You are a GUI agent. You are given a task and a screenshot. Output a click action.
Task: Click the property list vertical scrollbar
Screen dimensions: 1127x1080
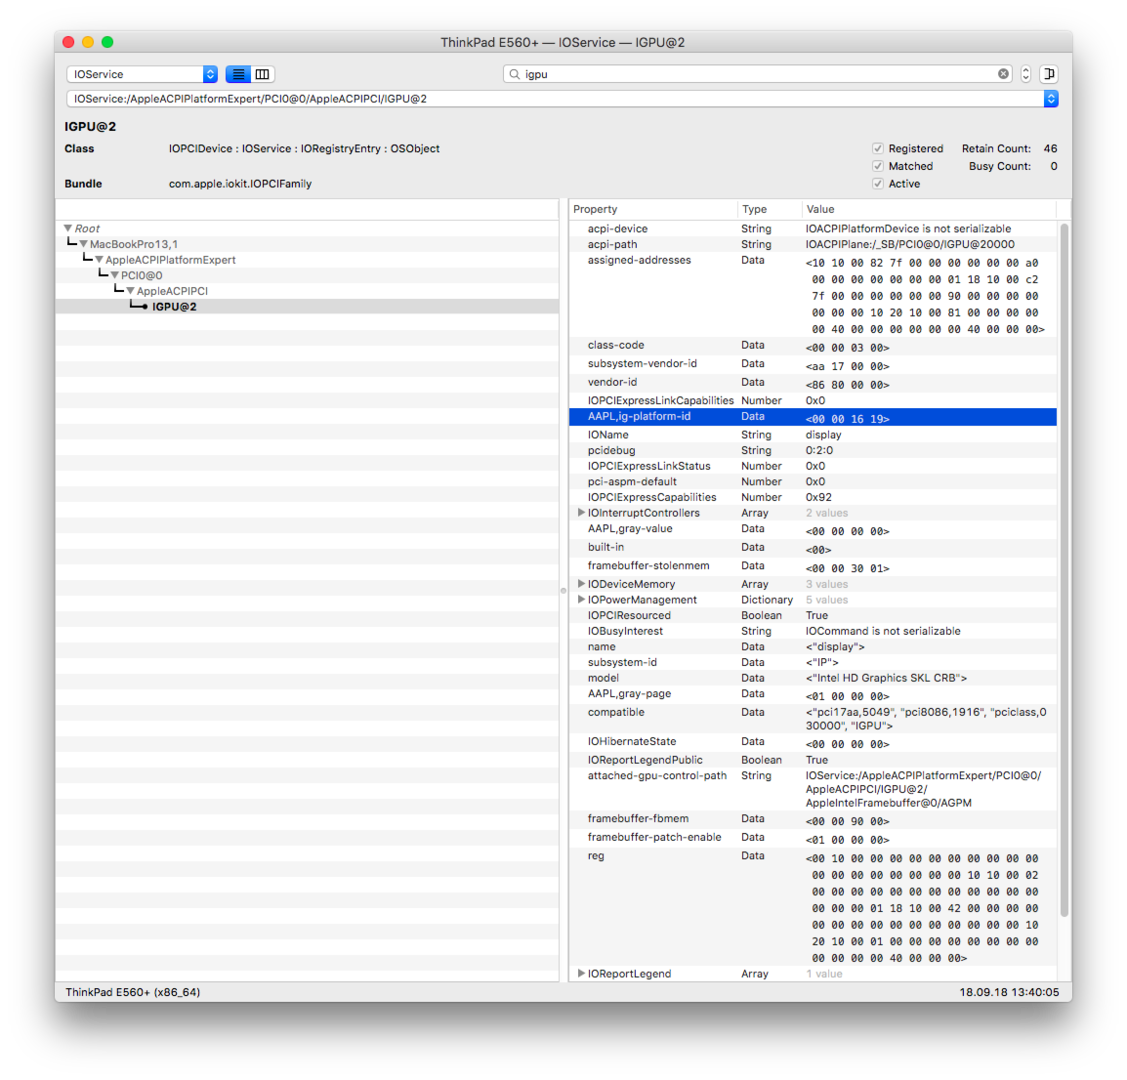coord(1064,569)
